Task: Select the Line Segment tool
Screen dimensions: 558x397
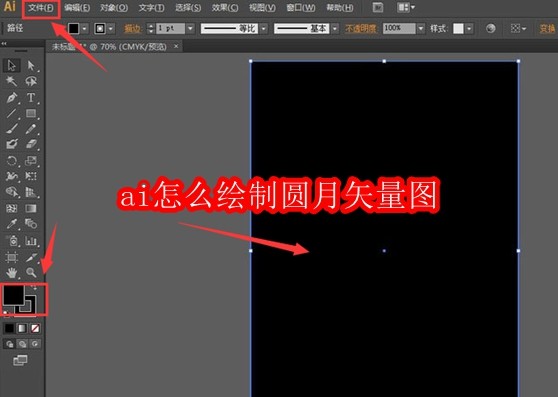Action: click(12, 113)
